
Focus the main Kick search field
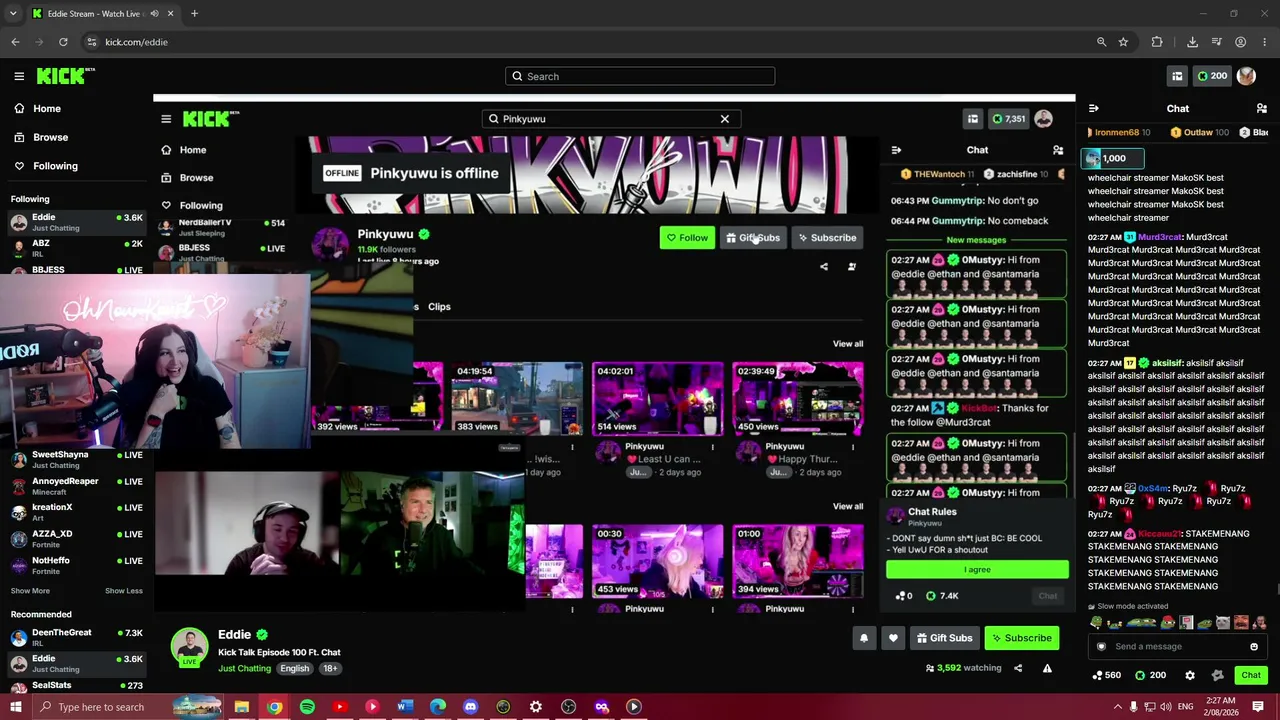click(640, 76)
